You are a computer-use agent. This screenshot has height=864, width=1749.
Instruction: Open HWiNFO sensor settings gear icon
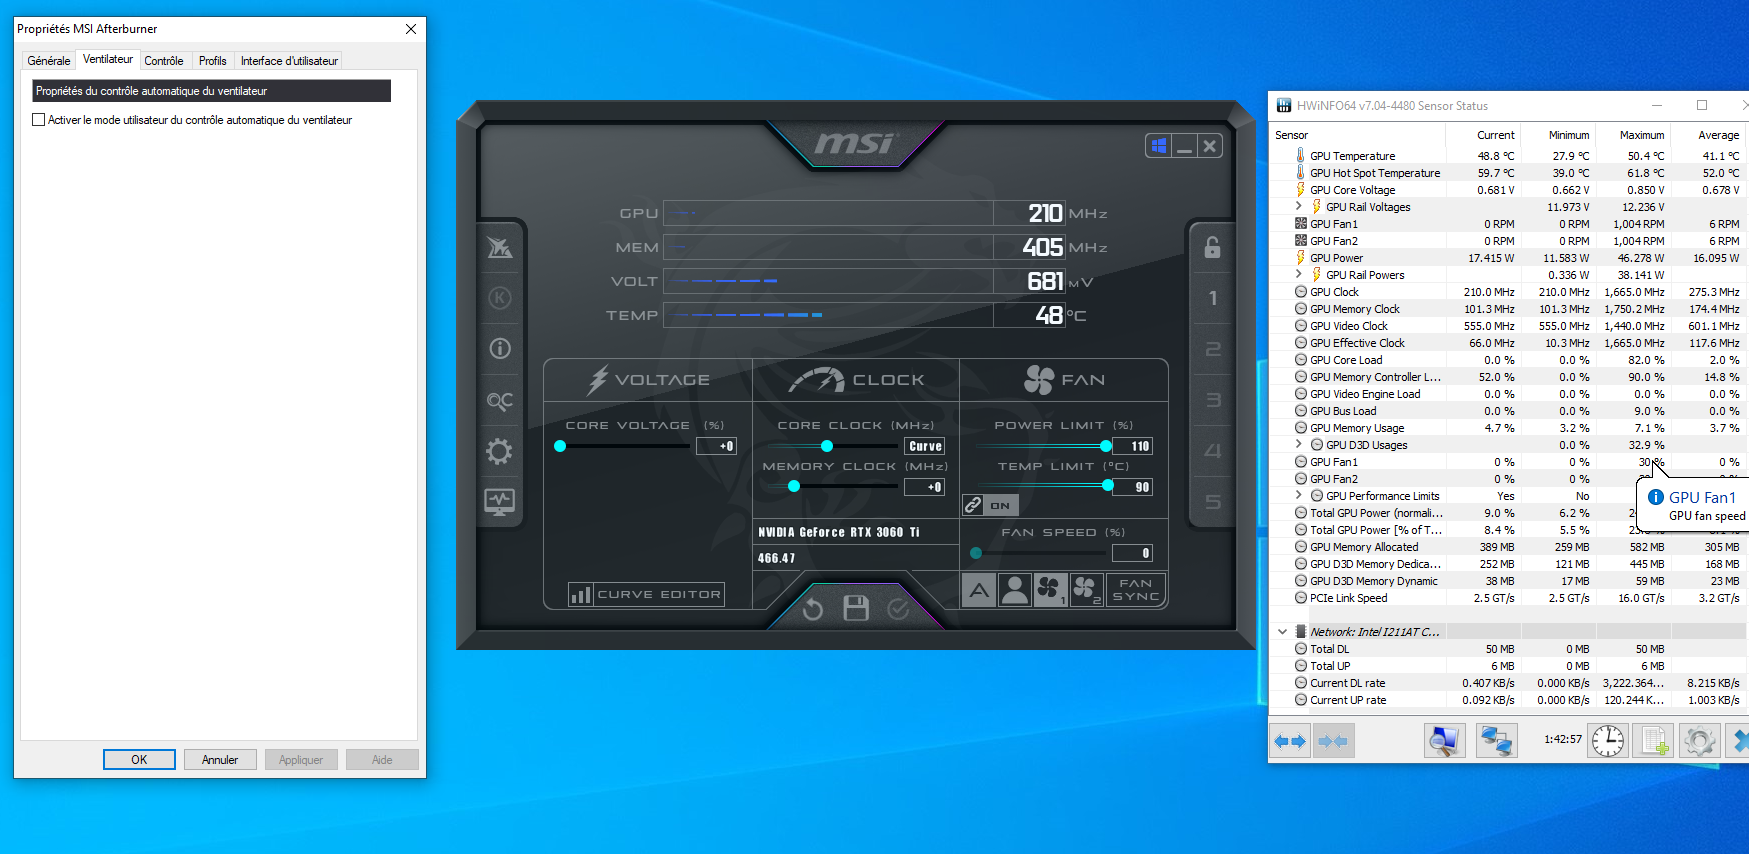click(x=1698, y=741)
